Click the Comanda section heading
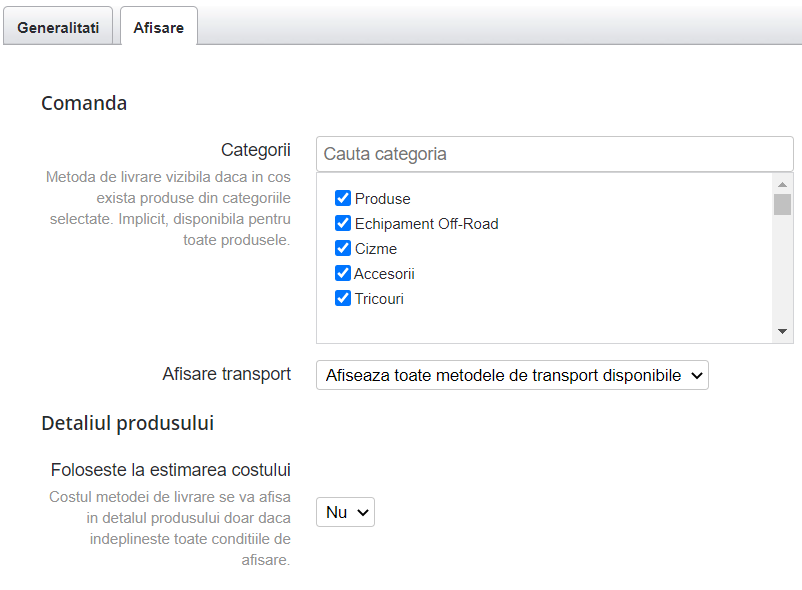This screenshot has width=802, height=590. click(84, 103)
